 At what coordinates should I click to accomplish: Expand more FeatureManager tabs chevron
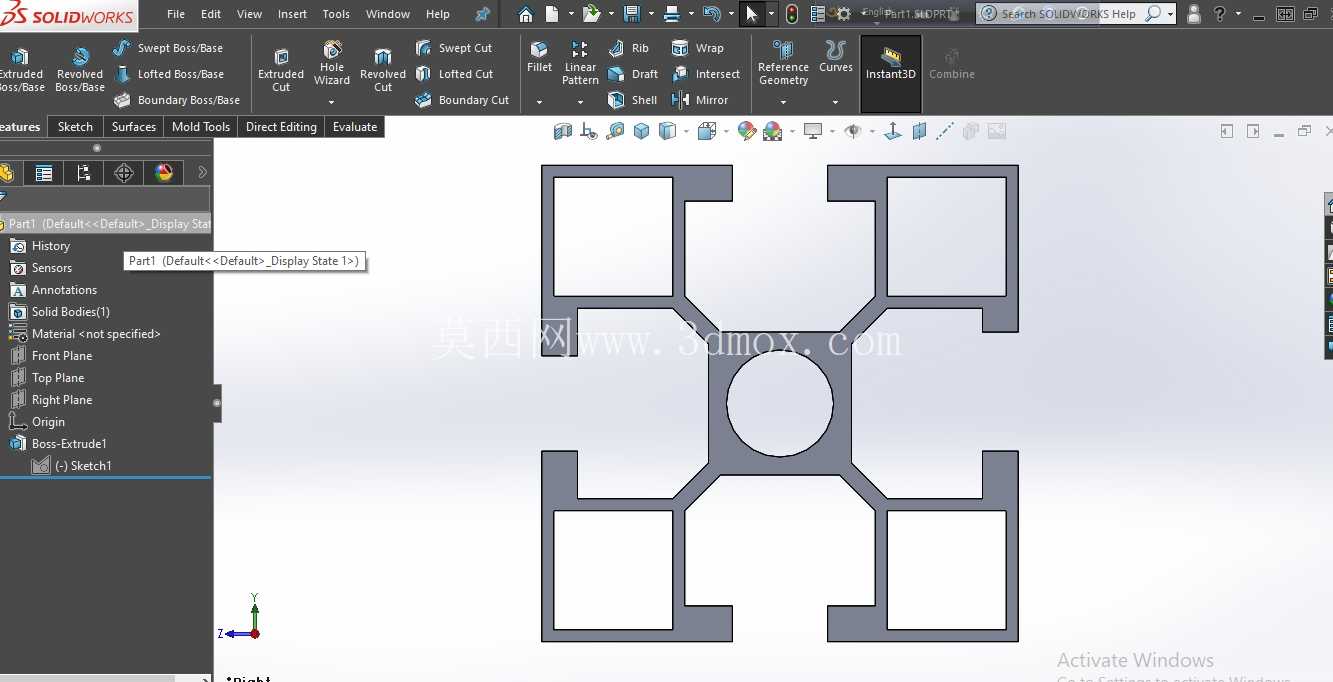203,173
